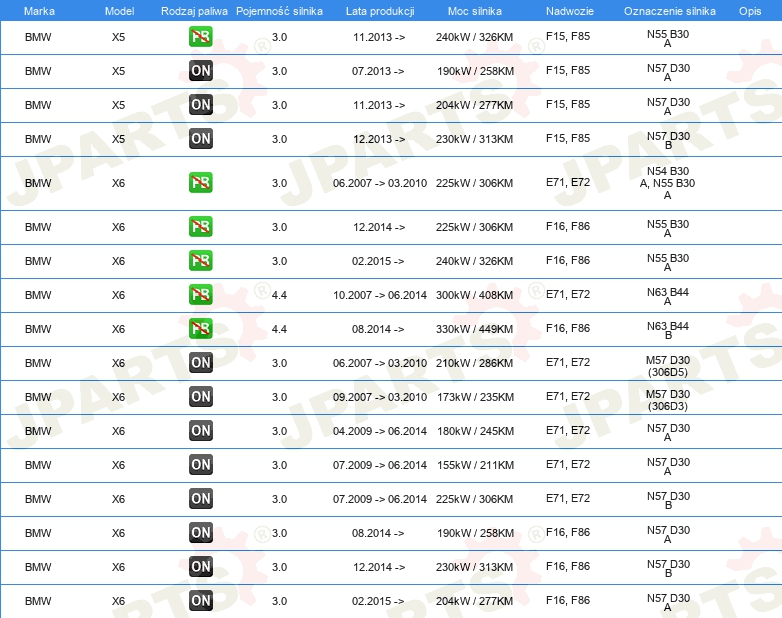Click the PB icon in X6 02.2015 326KM row
782x618 pixels.
pos(200,260)
